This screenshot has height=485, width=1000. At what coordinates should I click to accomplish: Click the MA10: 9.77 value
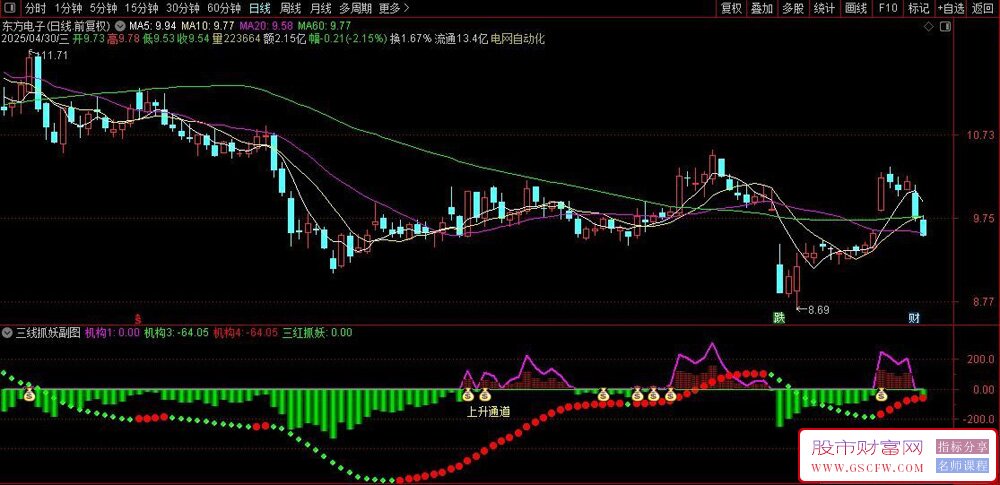(207, 26)
